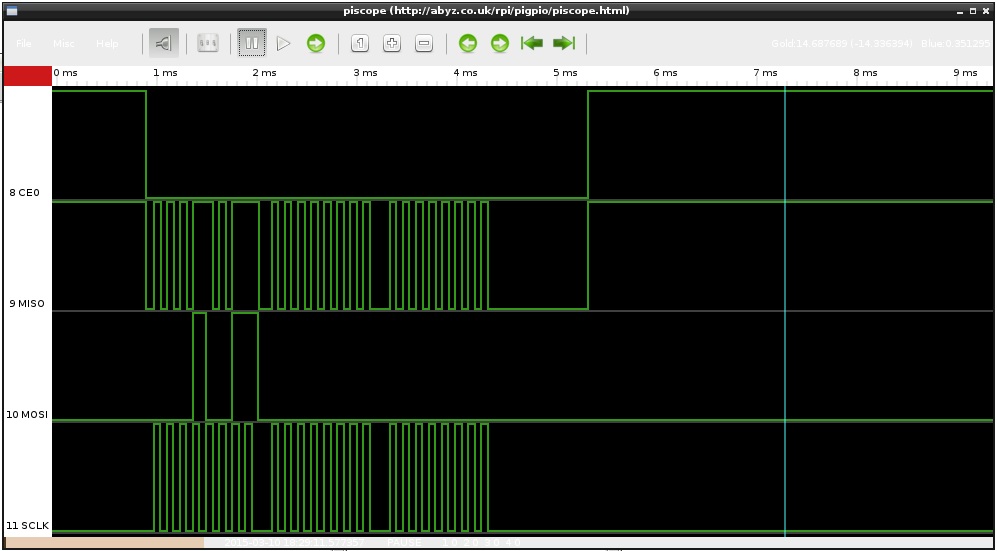Click the timestamp in the status bar

294,543
